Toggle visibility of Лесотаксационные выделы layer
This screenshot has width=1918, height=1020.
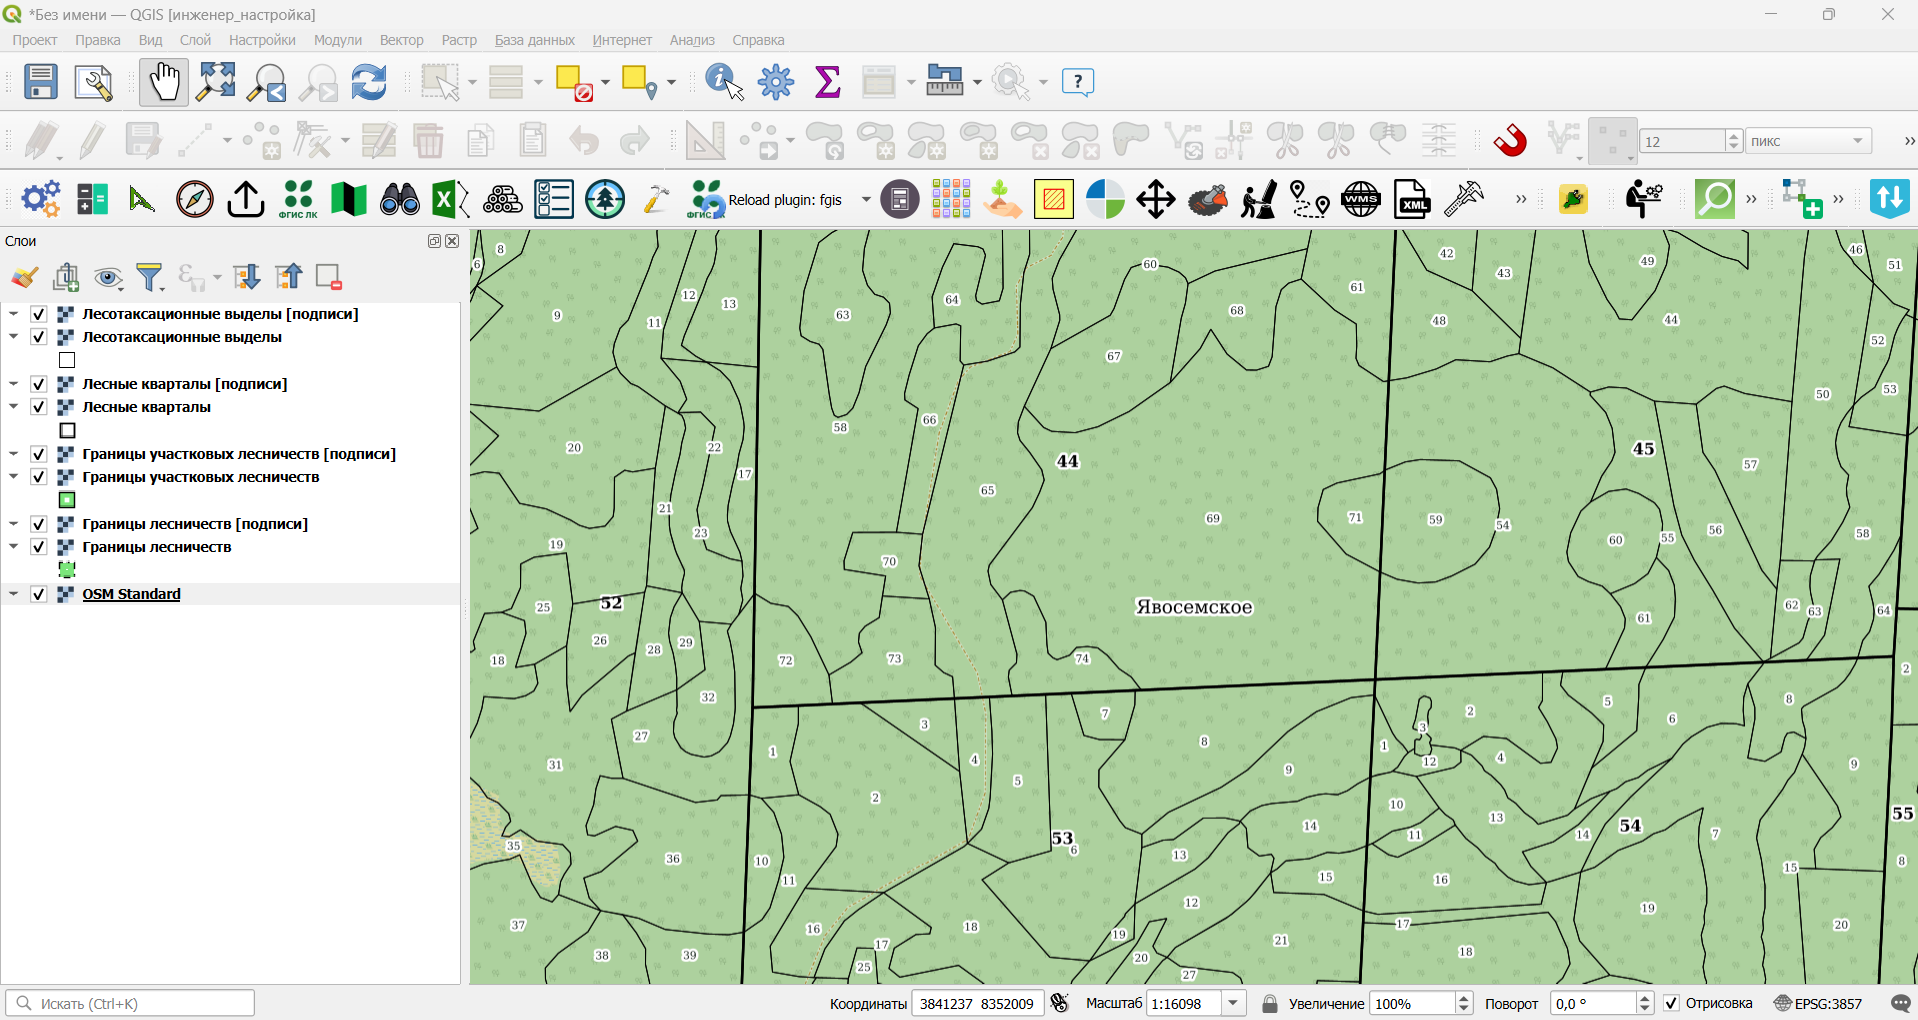(39, 337)
